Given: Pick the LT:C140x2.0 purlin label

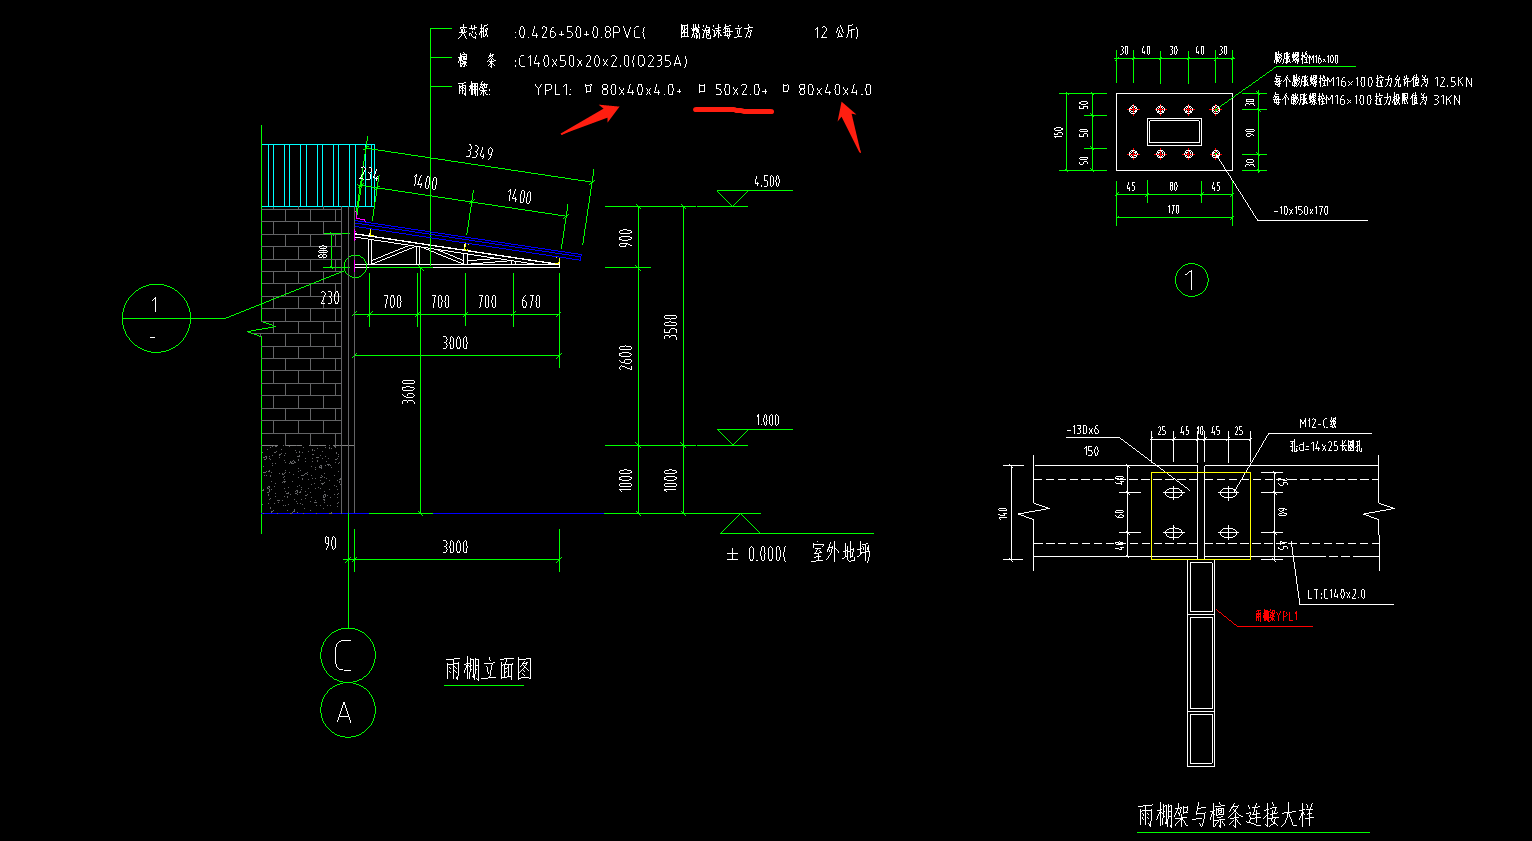Looking at the screenshot, I should (x=1336, y=594).
